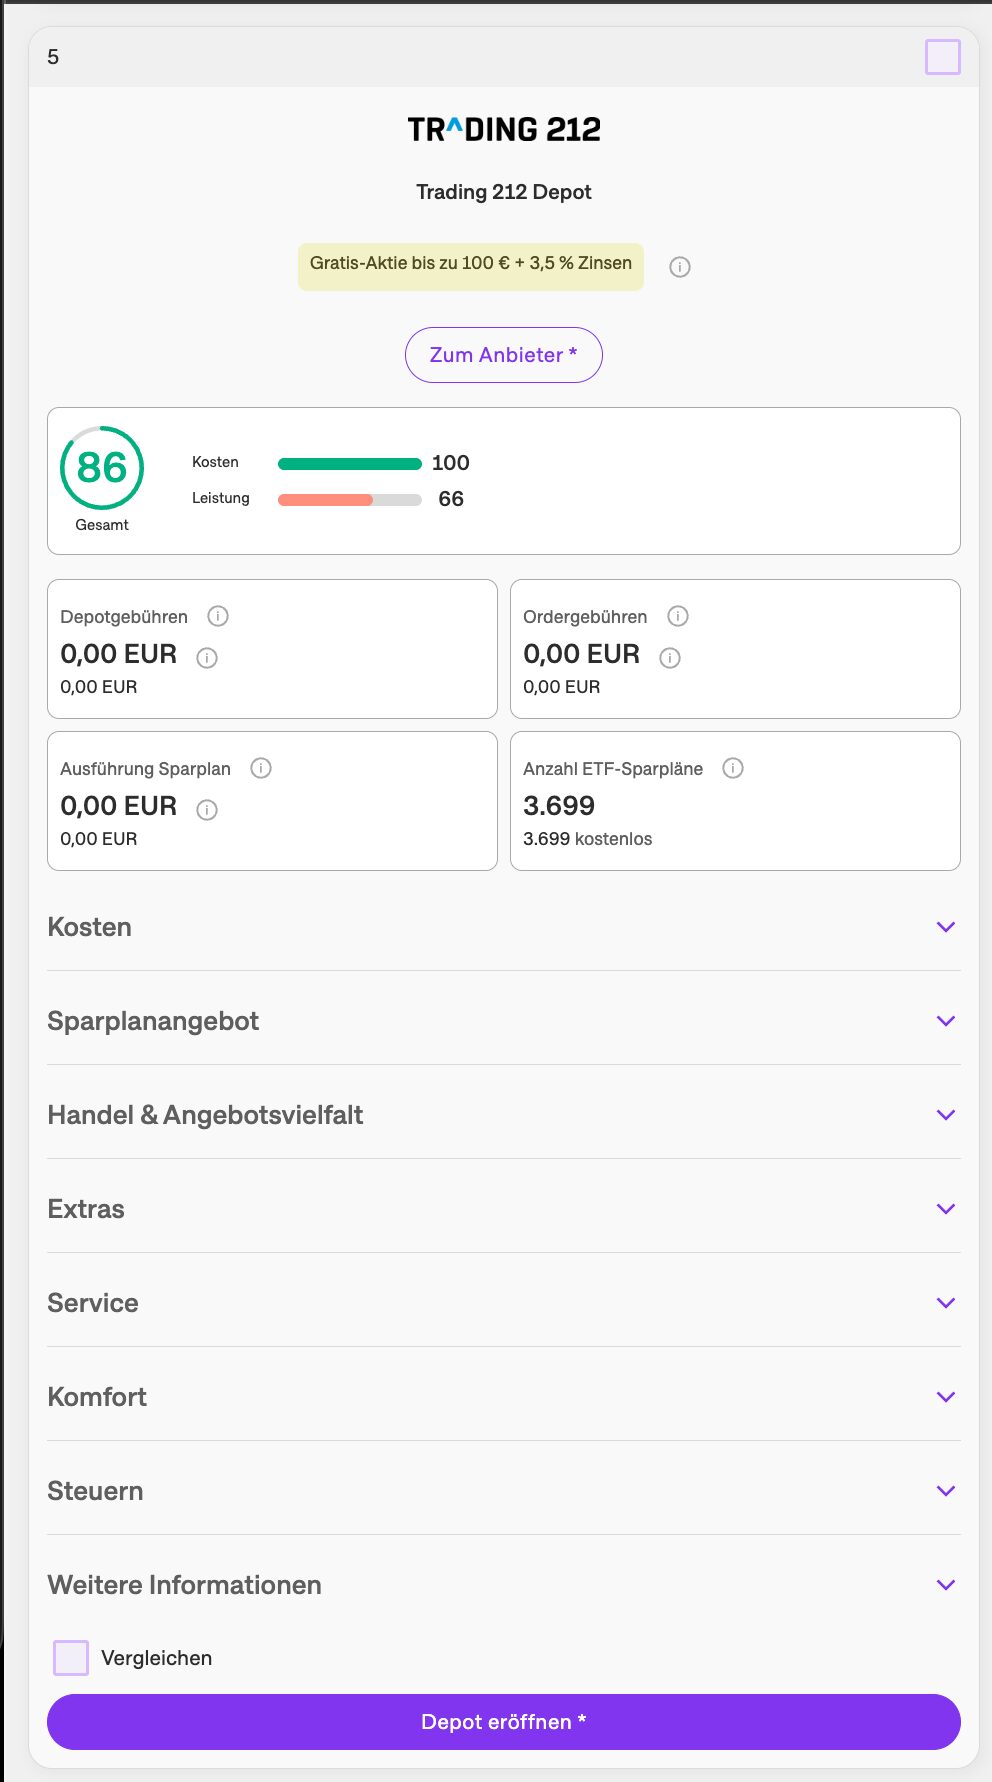The image size is (992, 1782).
Task: Tick the checkbox in the card header
Action: (943, 57)
